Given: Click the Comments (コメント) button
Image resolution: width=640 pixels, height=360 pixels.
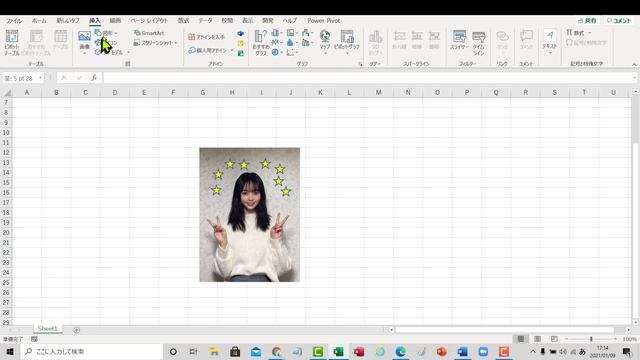Looking at the screenshot, I should 619,21.
